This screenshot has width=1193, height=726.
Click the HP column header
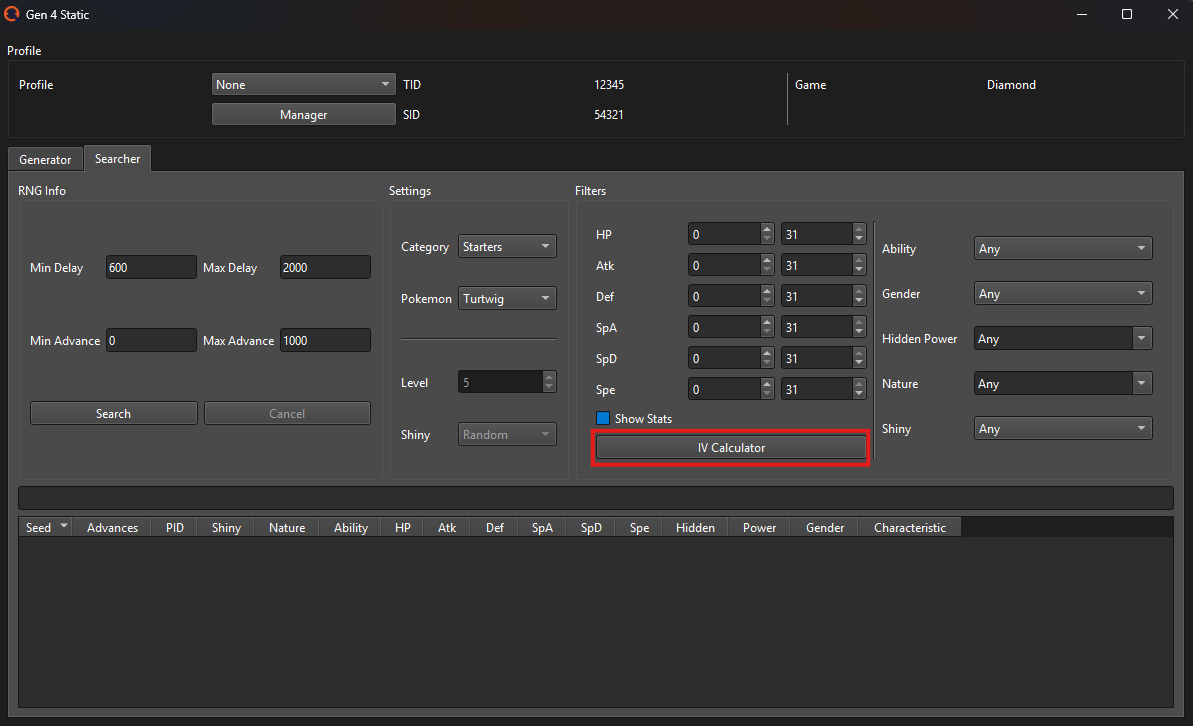point(402,527)
